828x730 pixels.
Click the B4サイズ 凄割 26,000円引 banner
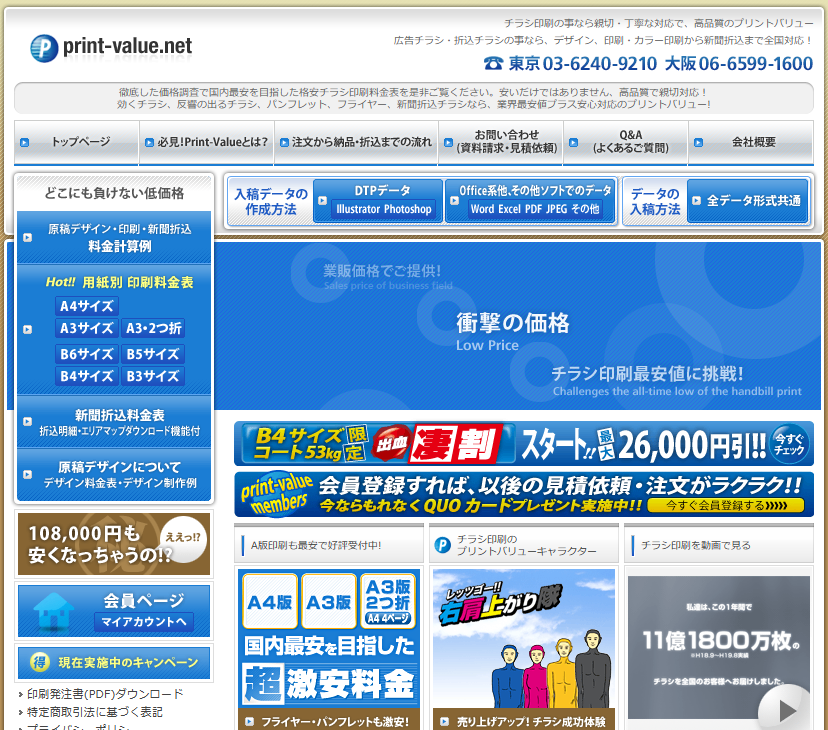tap(524, 443)
